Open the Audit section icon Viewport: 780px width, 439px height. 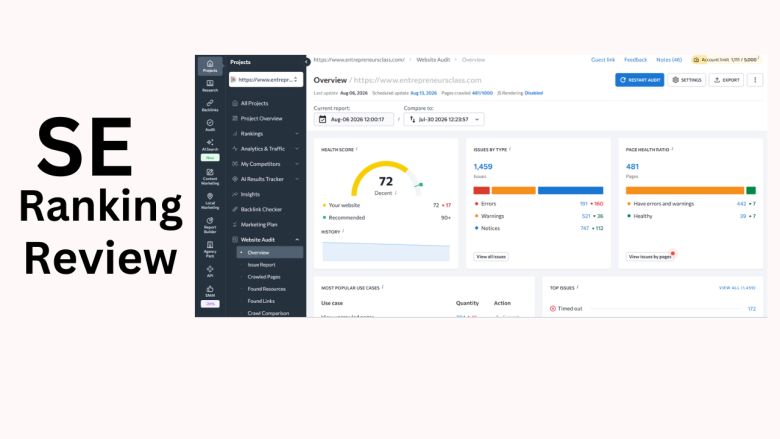[x=210, y=125]
